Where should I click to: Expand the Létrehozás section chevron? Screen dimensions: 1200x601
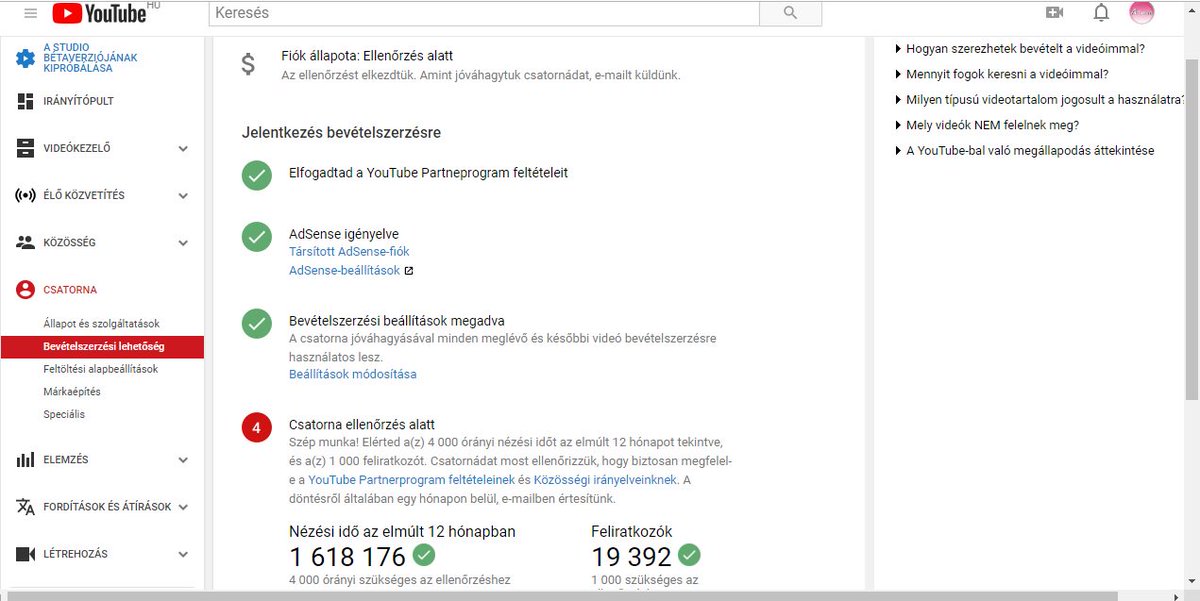coord(183,554)
